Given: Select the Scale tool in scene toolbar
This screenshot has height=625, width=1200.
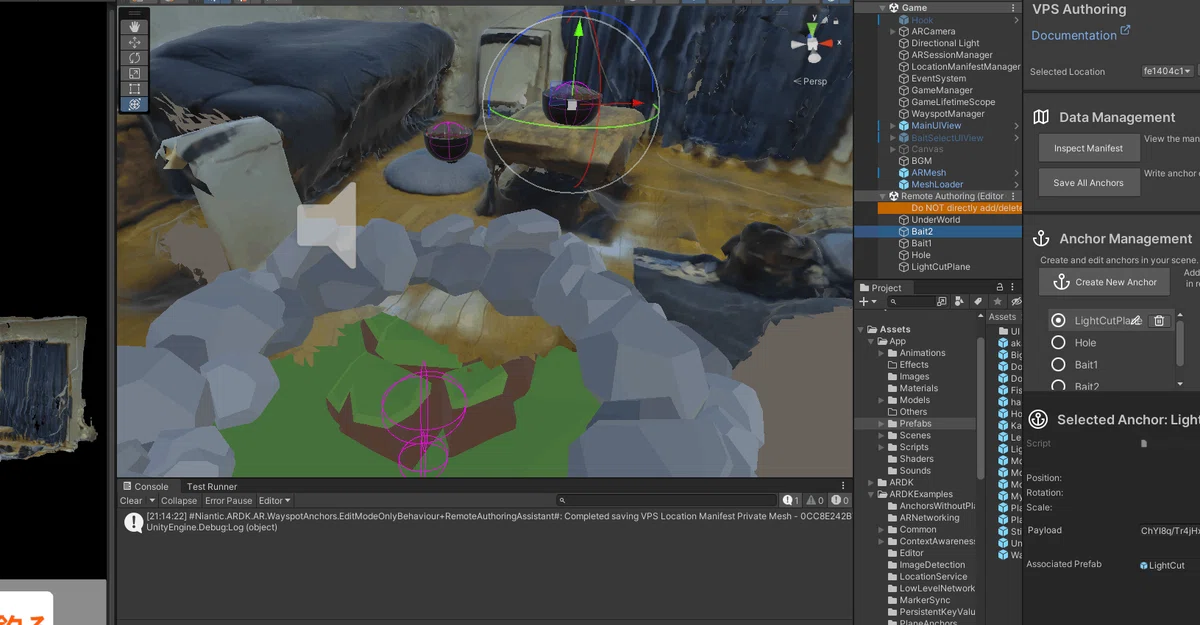Looking at the screenshot, I should pos(134,73).
